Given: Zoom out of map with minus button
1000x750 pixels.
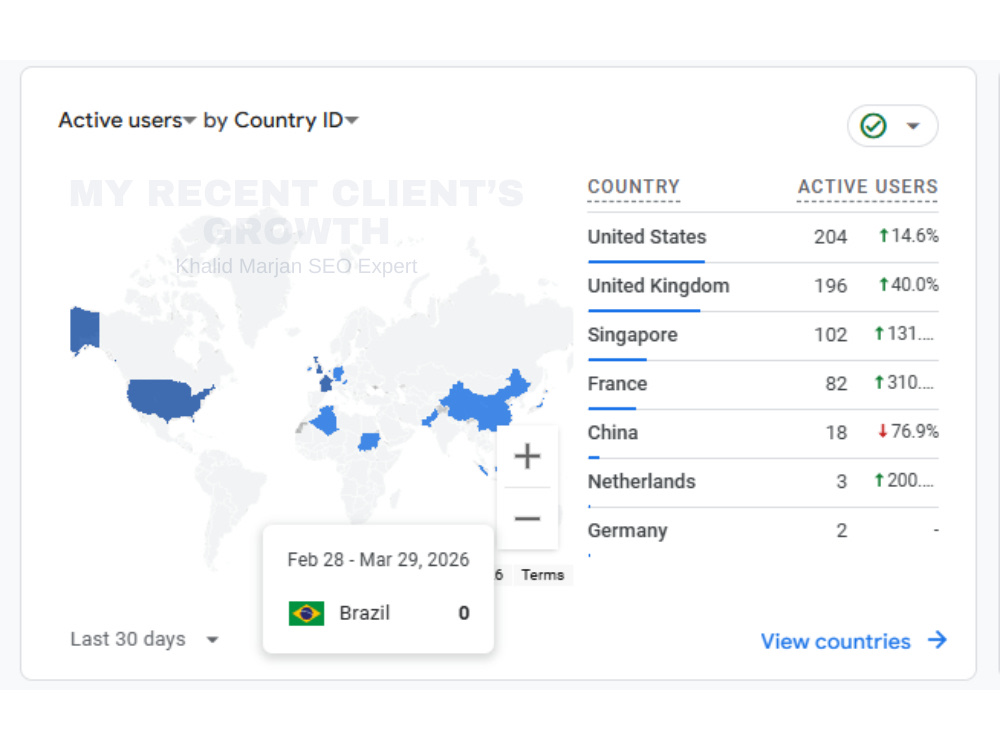Looking at the screenshot, I should (527, 518).
